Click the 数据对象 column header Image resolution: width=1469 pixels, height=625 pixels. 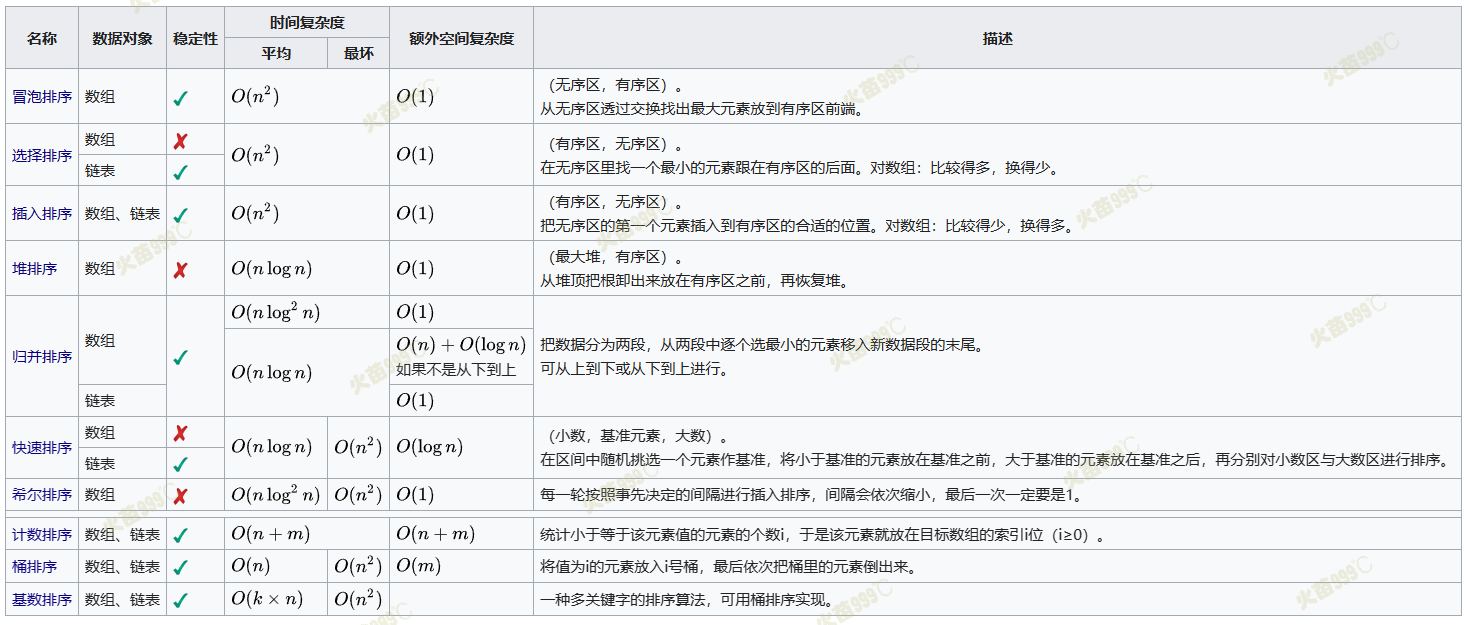pyautogui.click(x=122, y=38)
